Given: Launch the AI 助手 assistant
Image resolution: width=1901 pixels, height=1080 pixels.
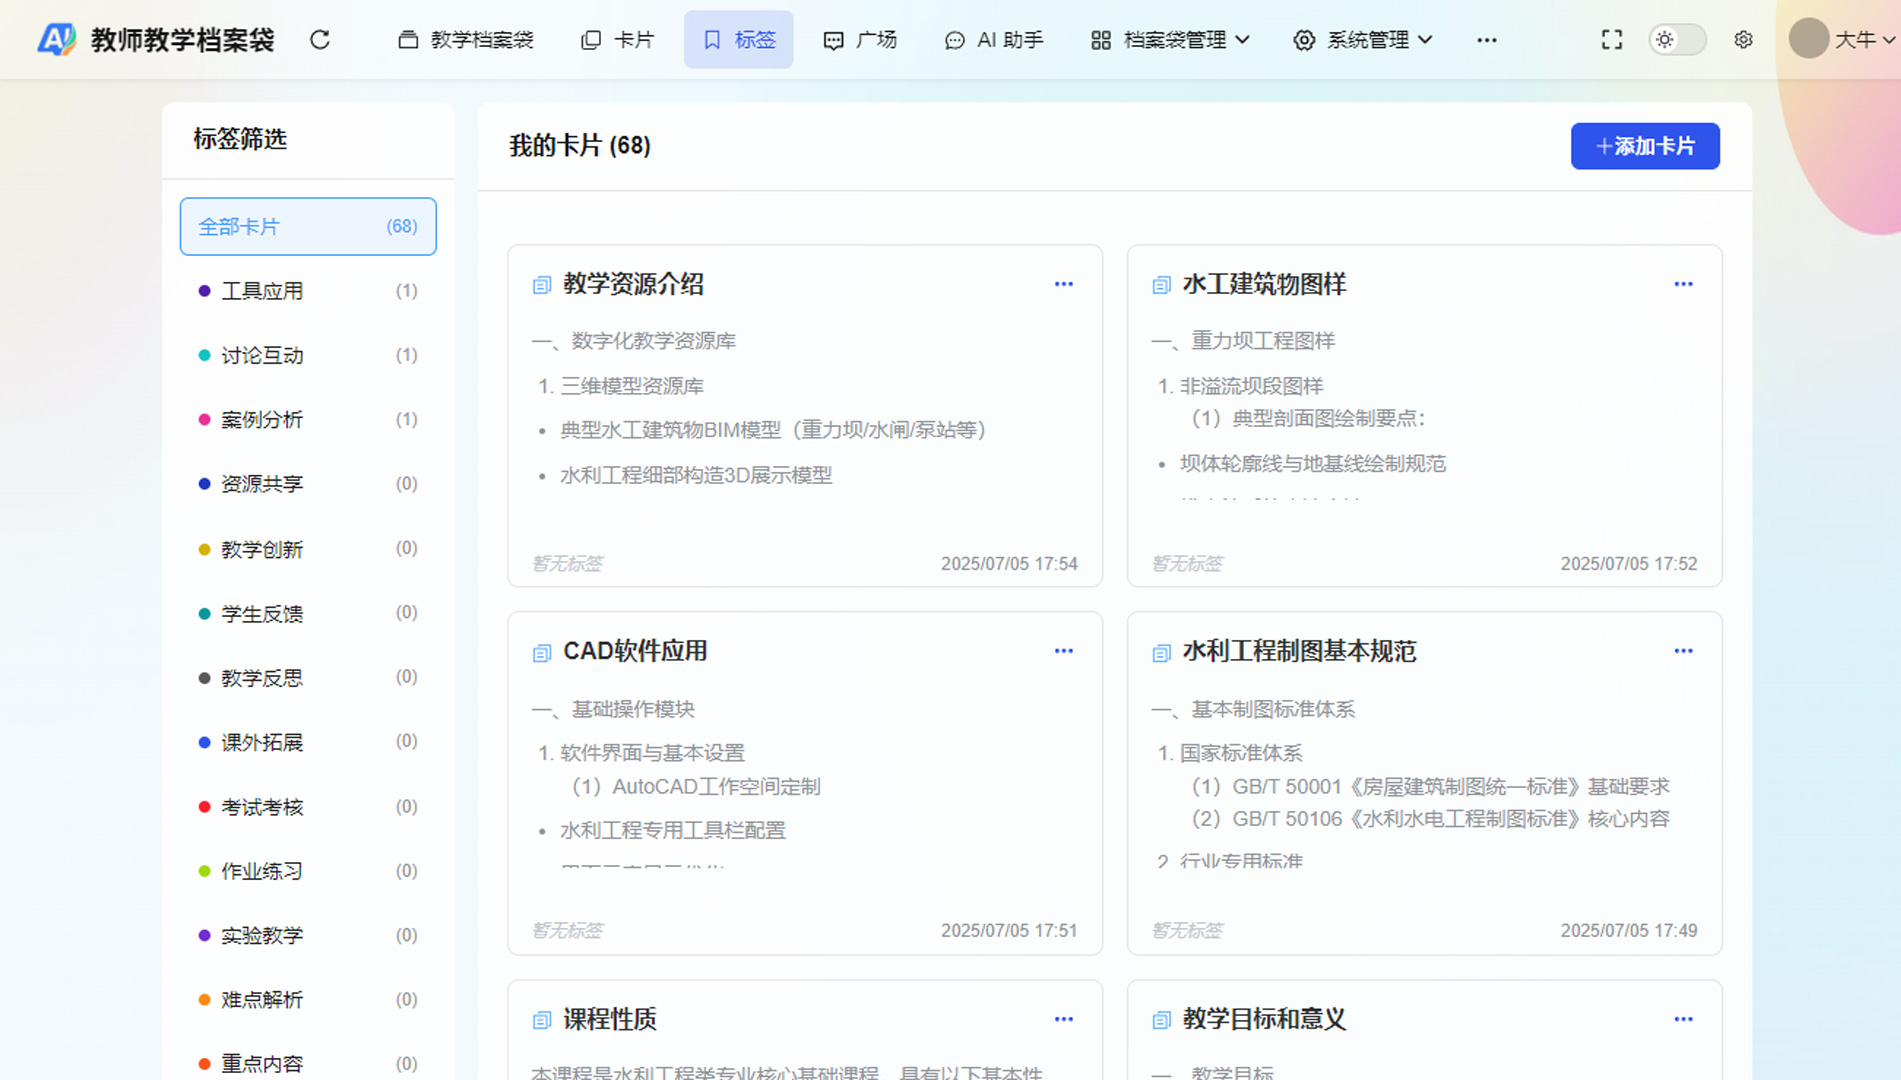Looking at the screenshot, I should (993, 39).
